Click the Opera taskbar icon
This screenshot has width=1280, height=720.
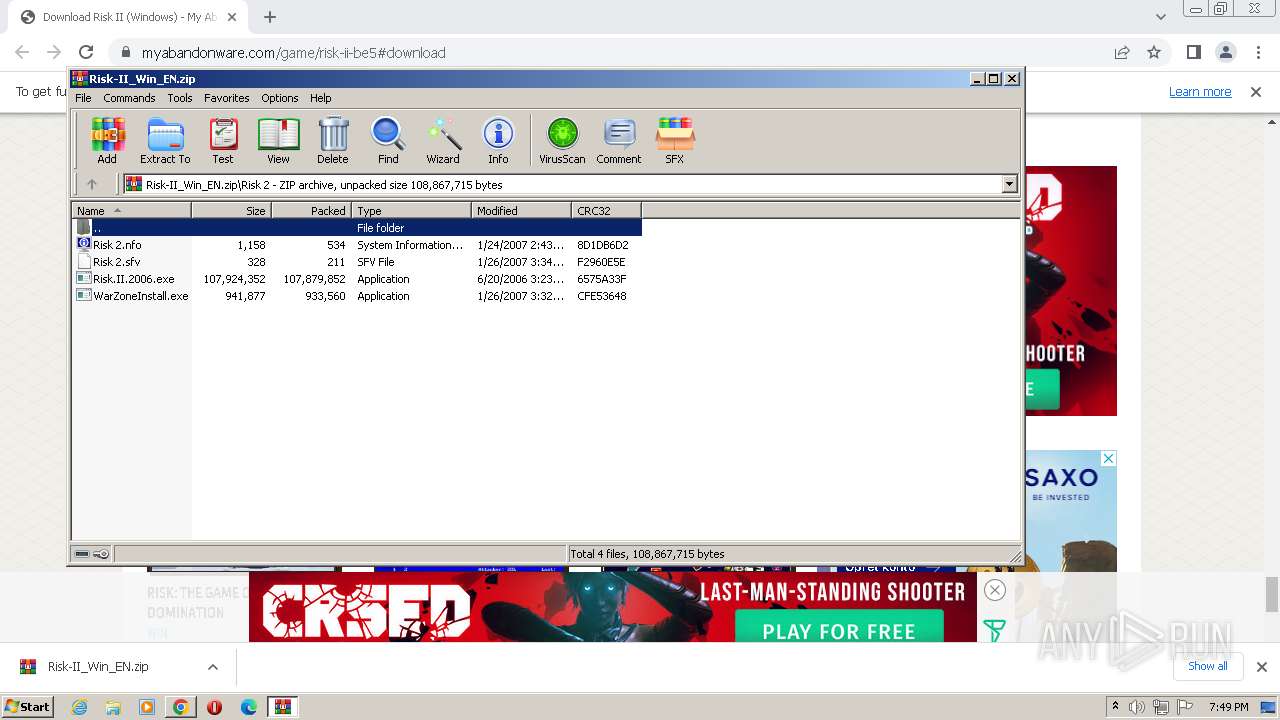[x=214, y=706]
